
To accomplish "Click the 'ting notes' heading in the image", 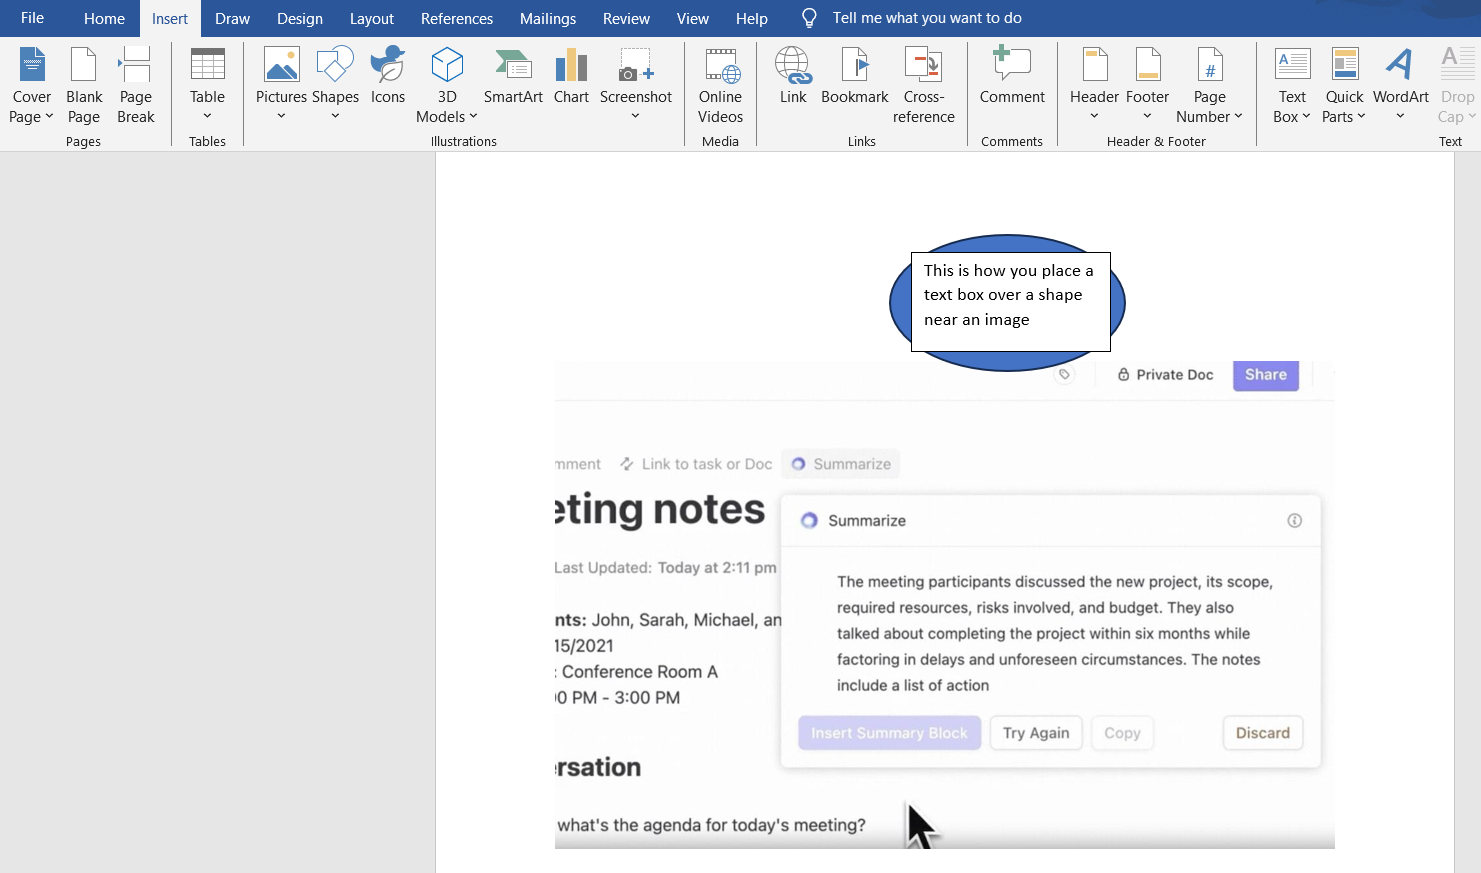I will pyautogui.click(x=660, y=510).
